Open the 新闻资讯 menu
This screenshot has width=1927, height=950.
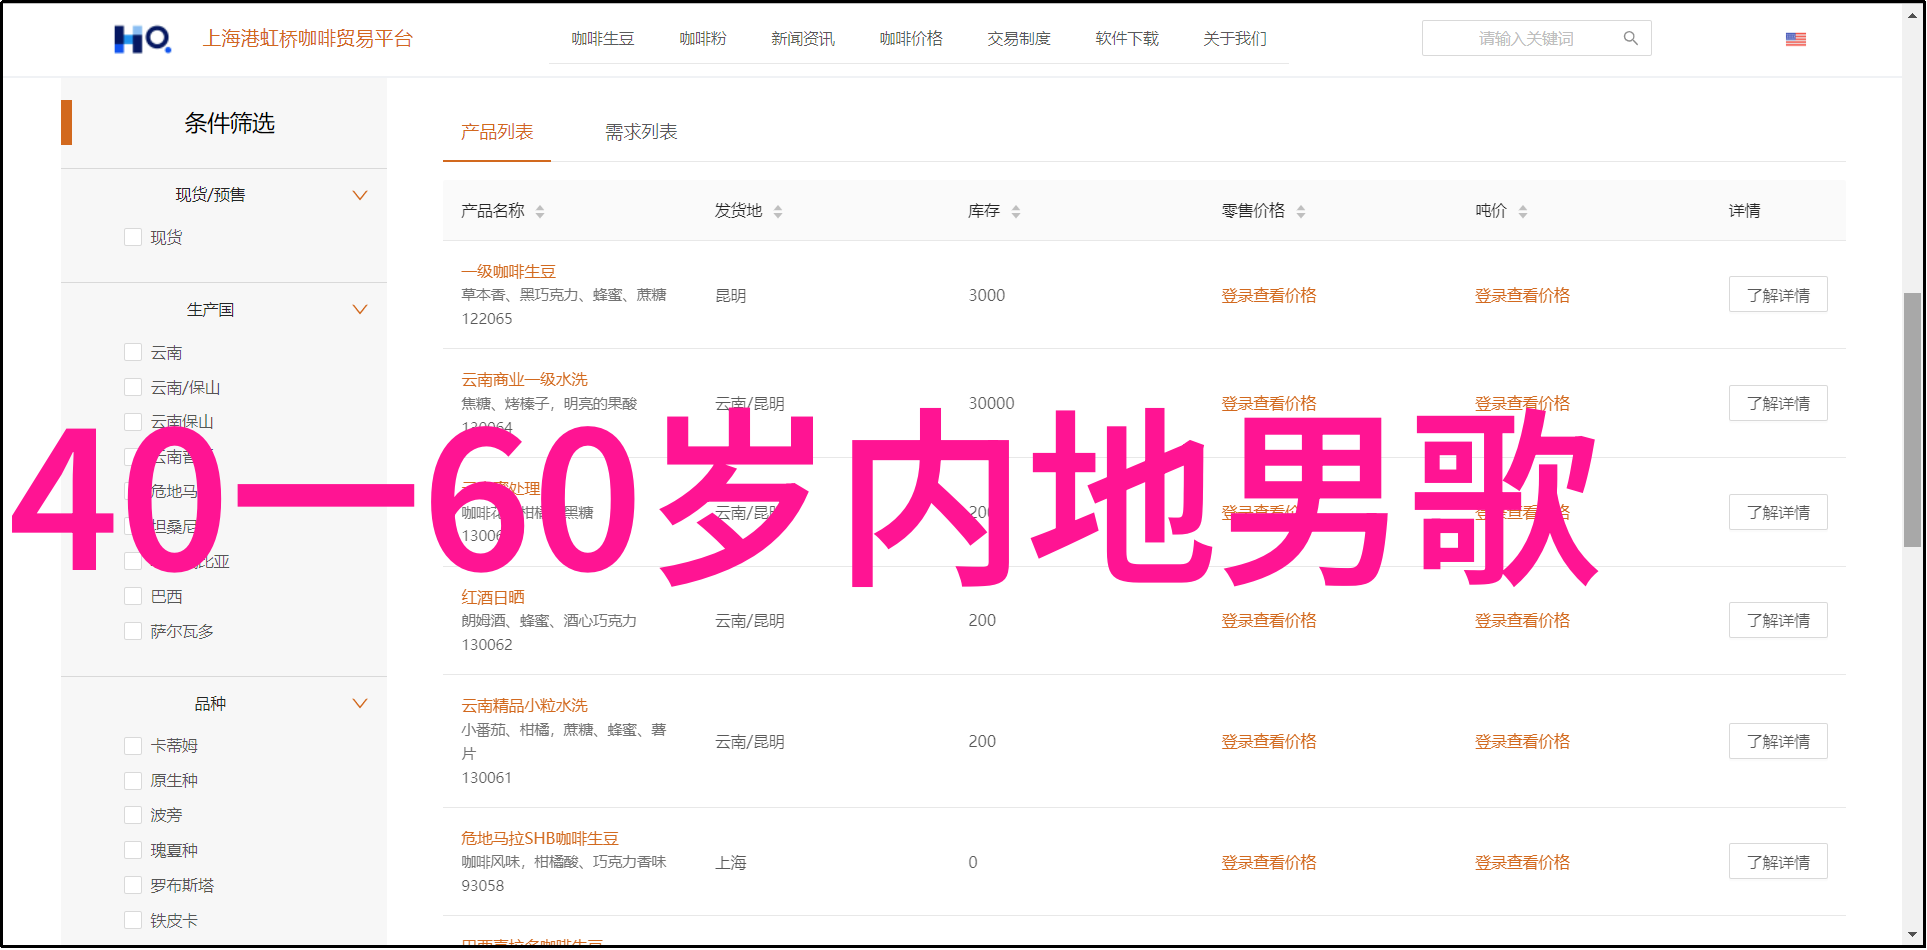point(803,38)
